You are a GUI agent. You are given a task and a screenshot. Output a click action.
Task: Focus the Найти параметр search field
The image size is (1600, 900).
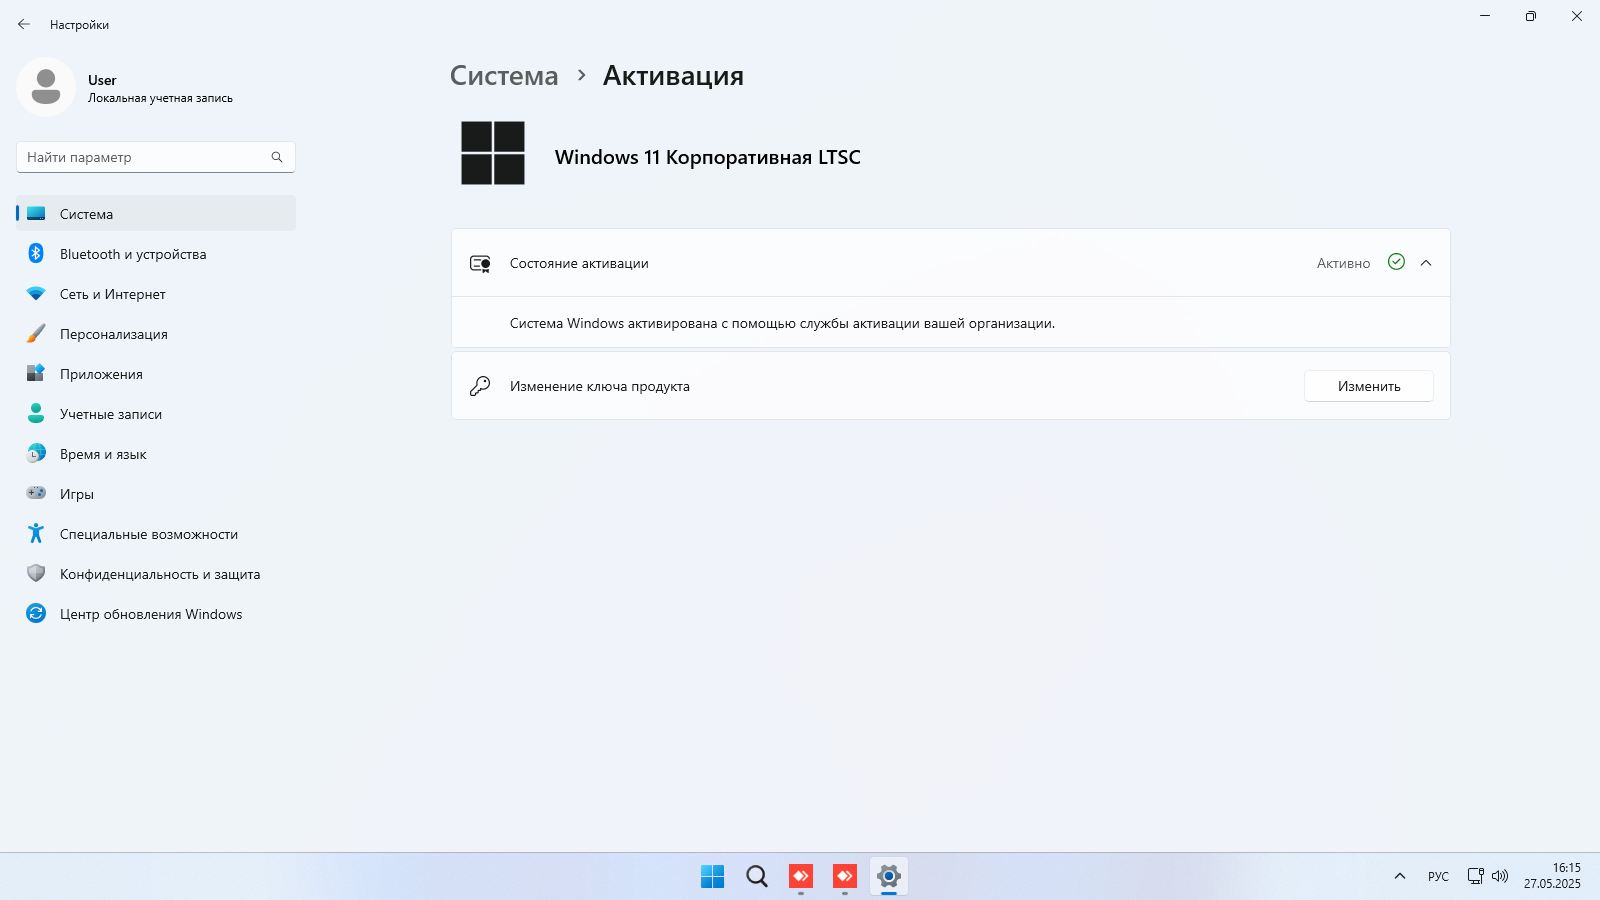(156, 157)
